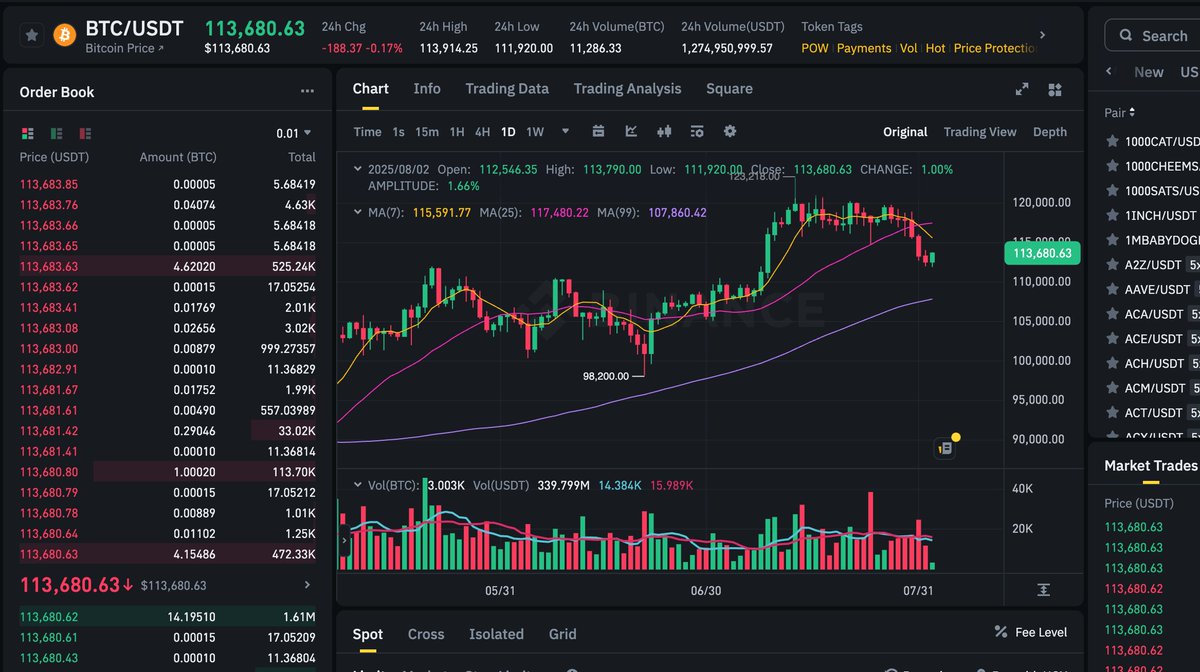Screen dimensions: 1200x672
Task: Click the reset chart scale icon
Action: click(x=1043, y=590)
